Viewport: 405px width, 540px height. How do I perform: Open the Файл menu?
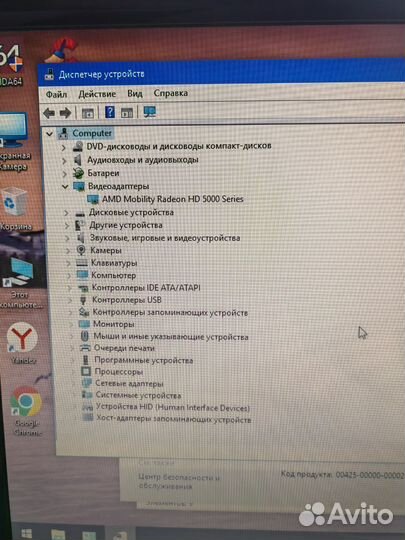(x=56, y=94)
